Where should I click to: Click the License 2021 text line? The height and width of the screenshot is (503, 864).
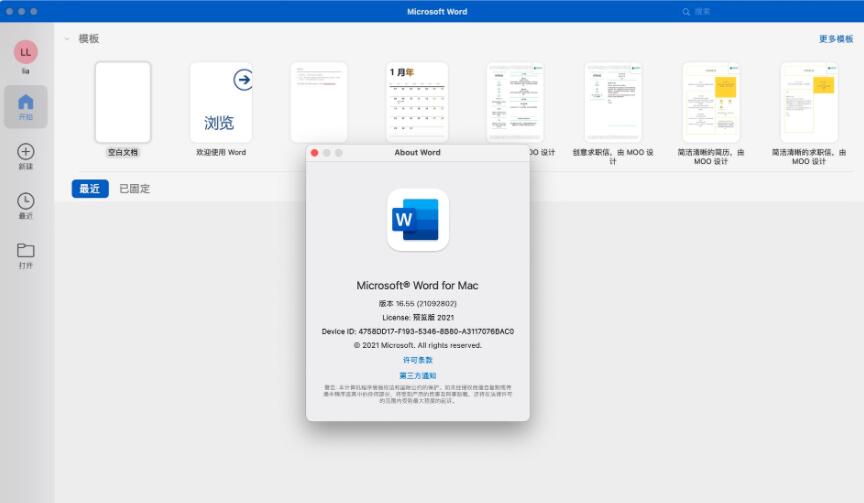point(418,317)
